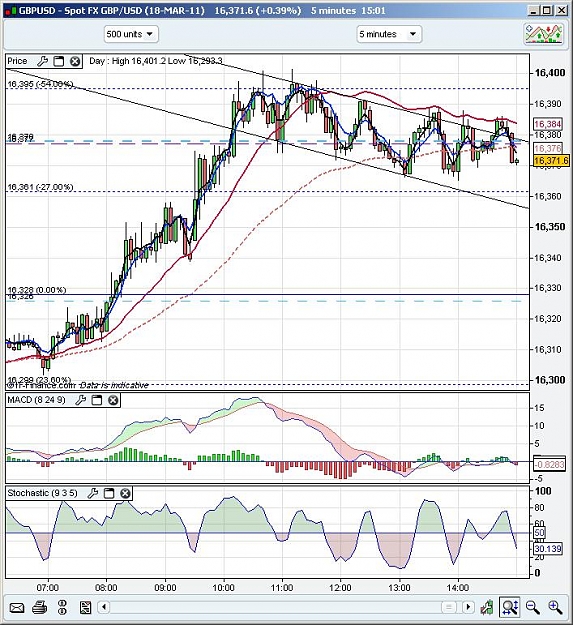
Task: Remove the MACD indicator panel
Action: [113, 400]
